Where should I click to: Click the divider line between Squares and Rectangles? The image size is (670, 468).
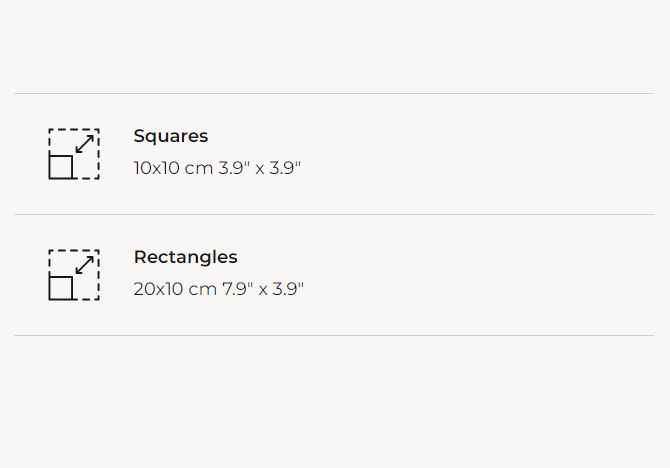point(334,214)
